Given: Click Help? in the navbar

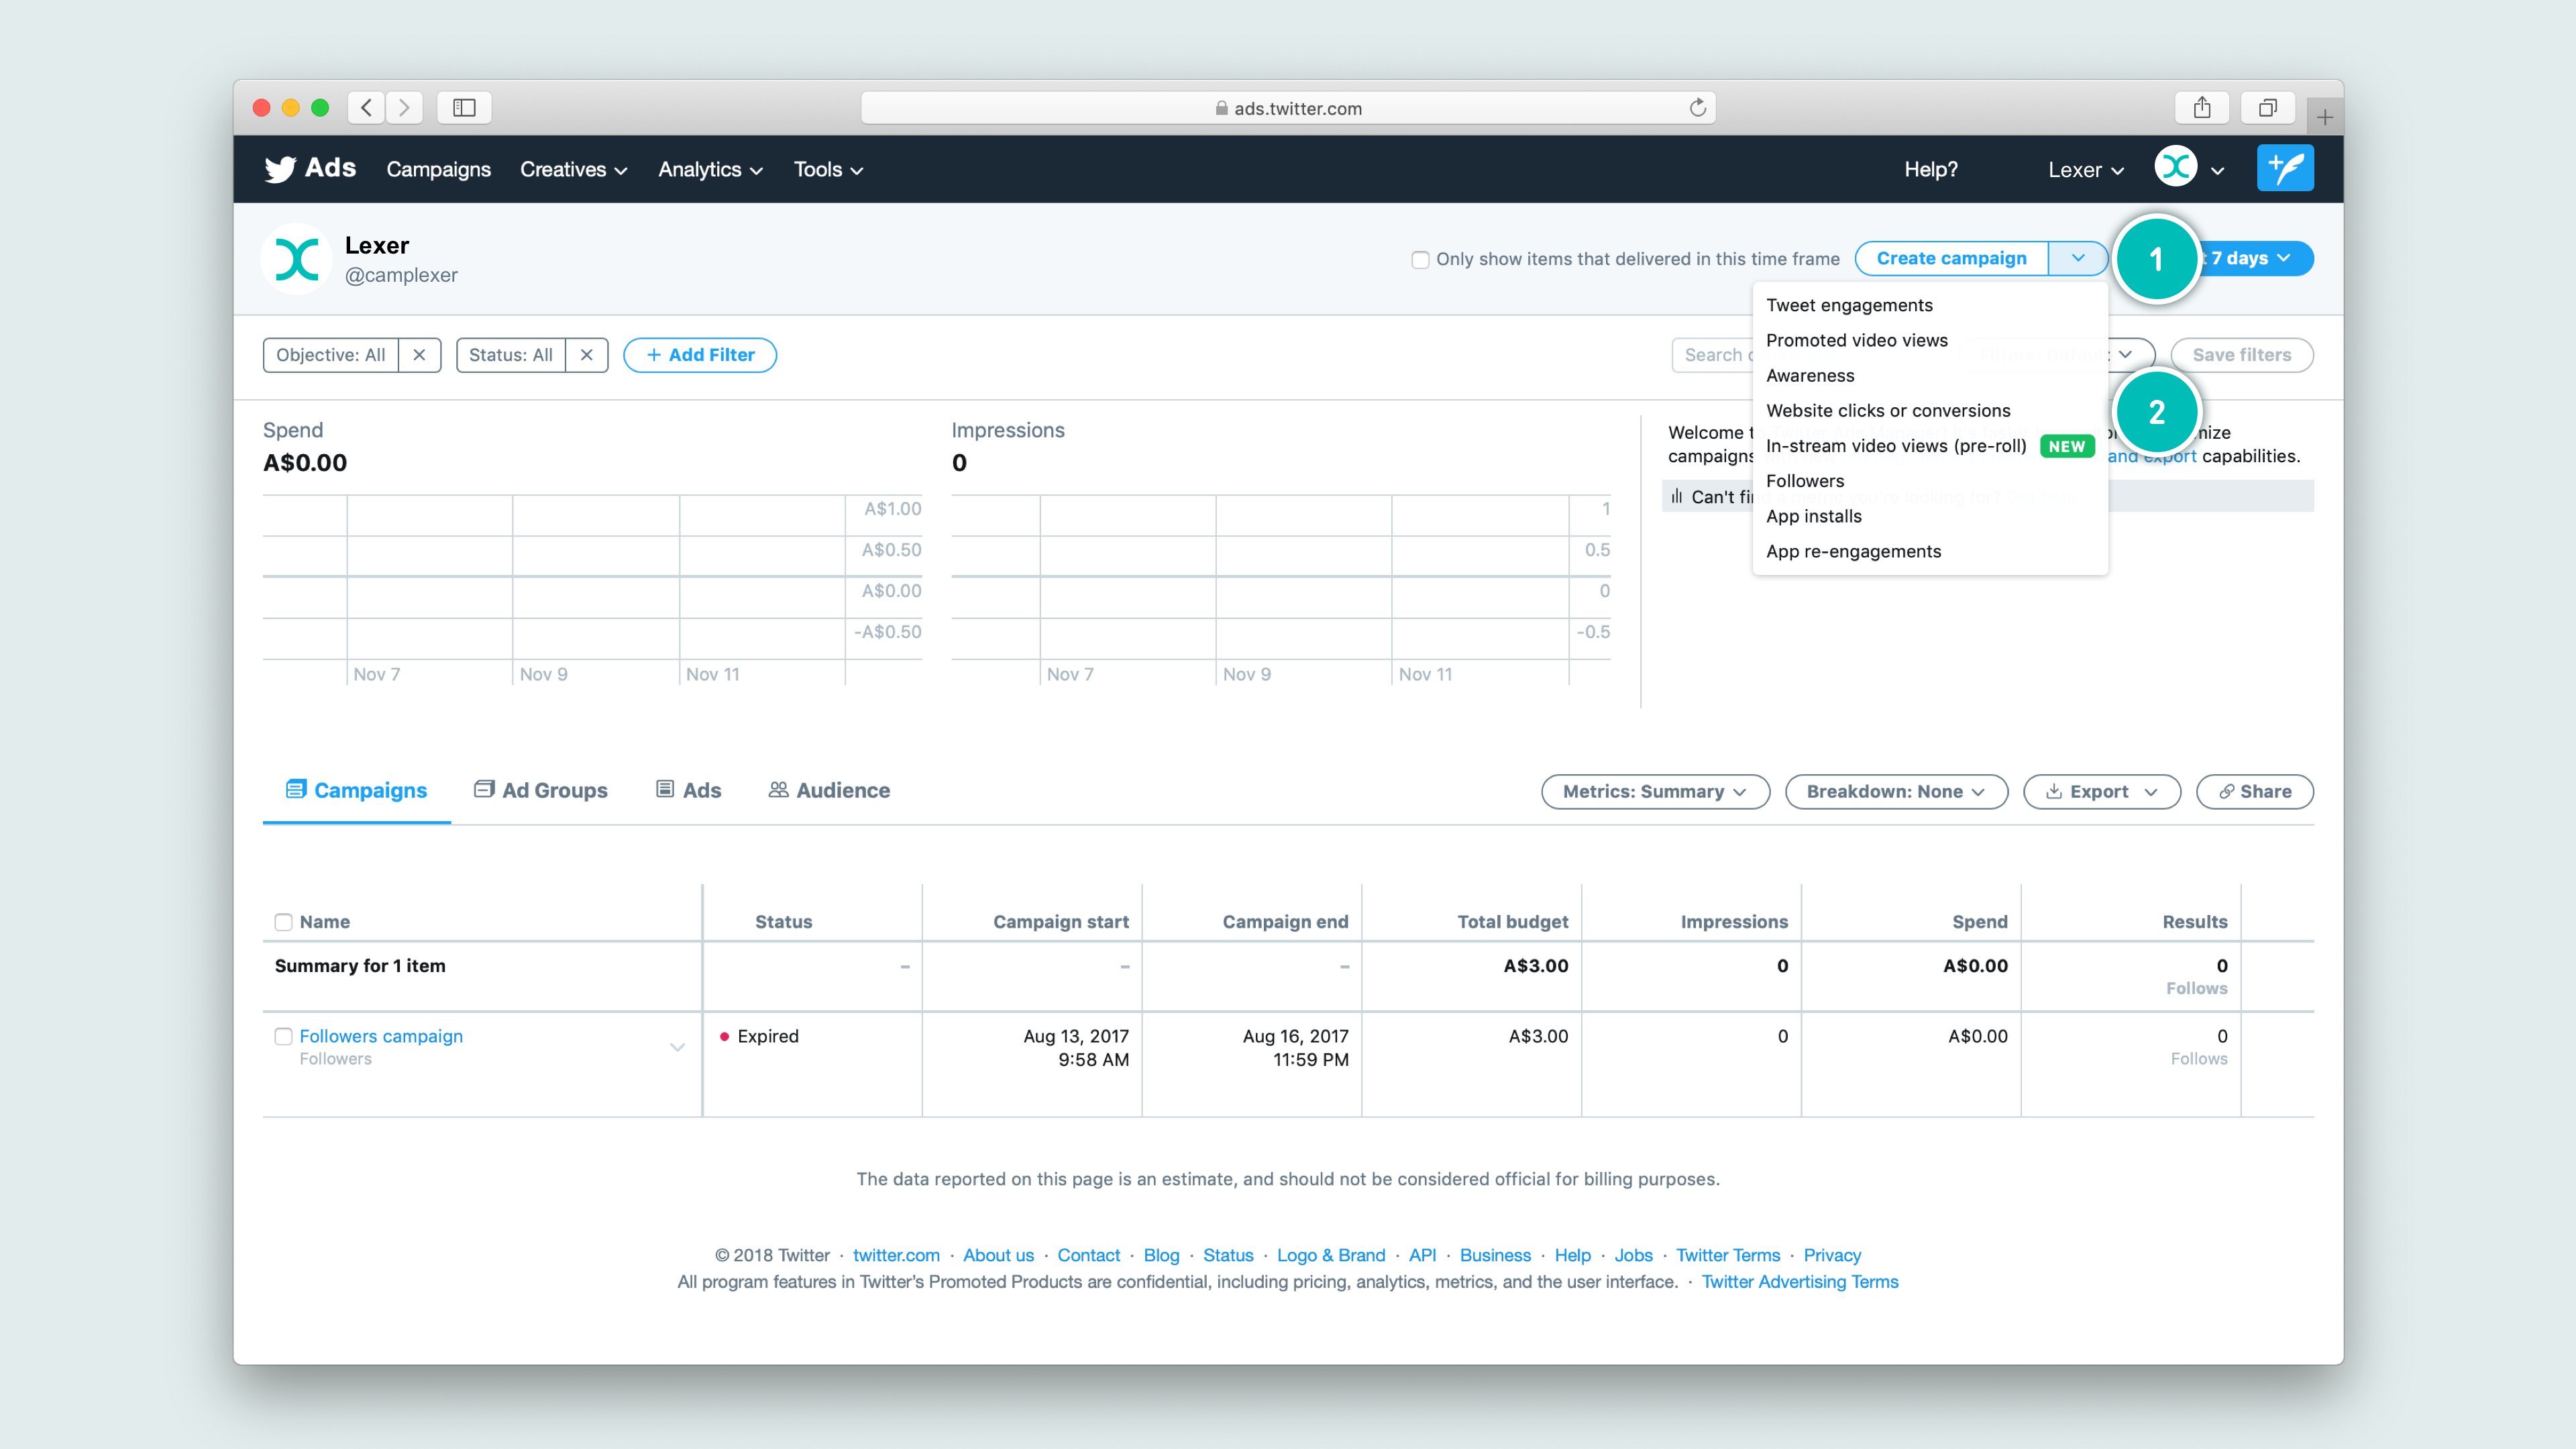Looking at the screenshot, I should (x=1930, y=169).
